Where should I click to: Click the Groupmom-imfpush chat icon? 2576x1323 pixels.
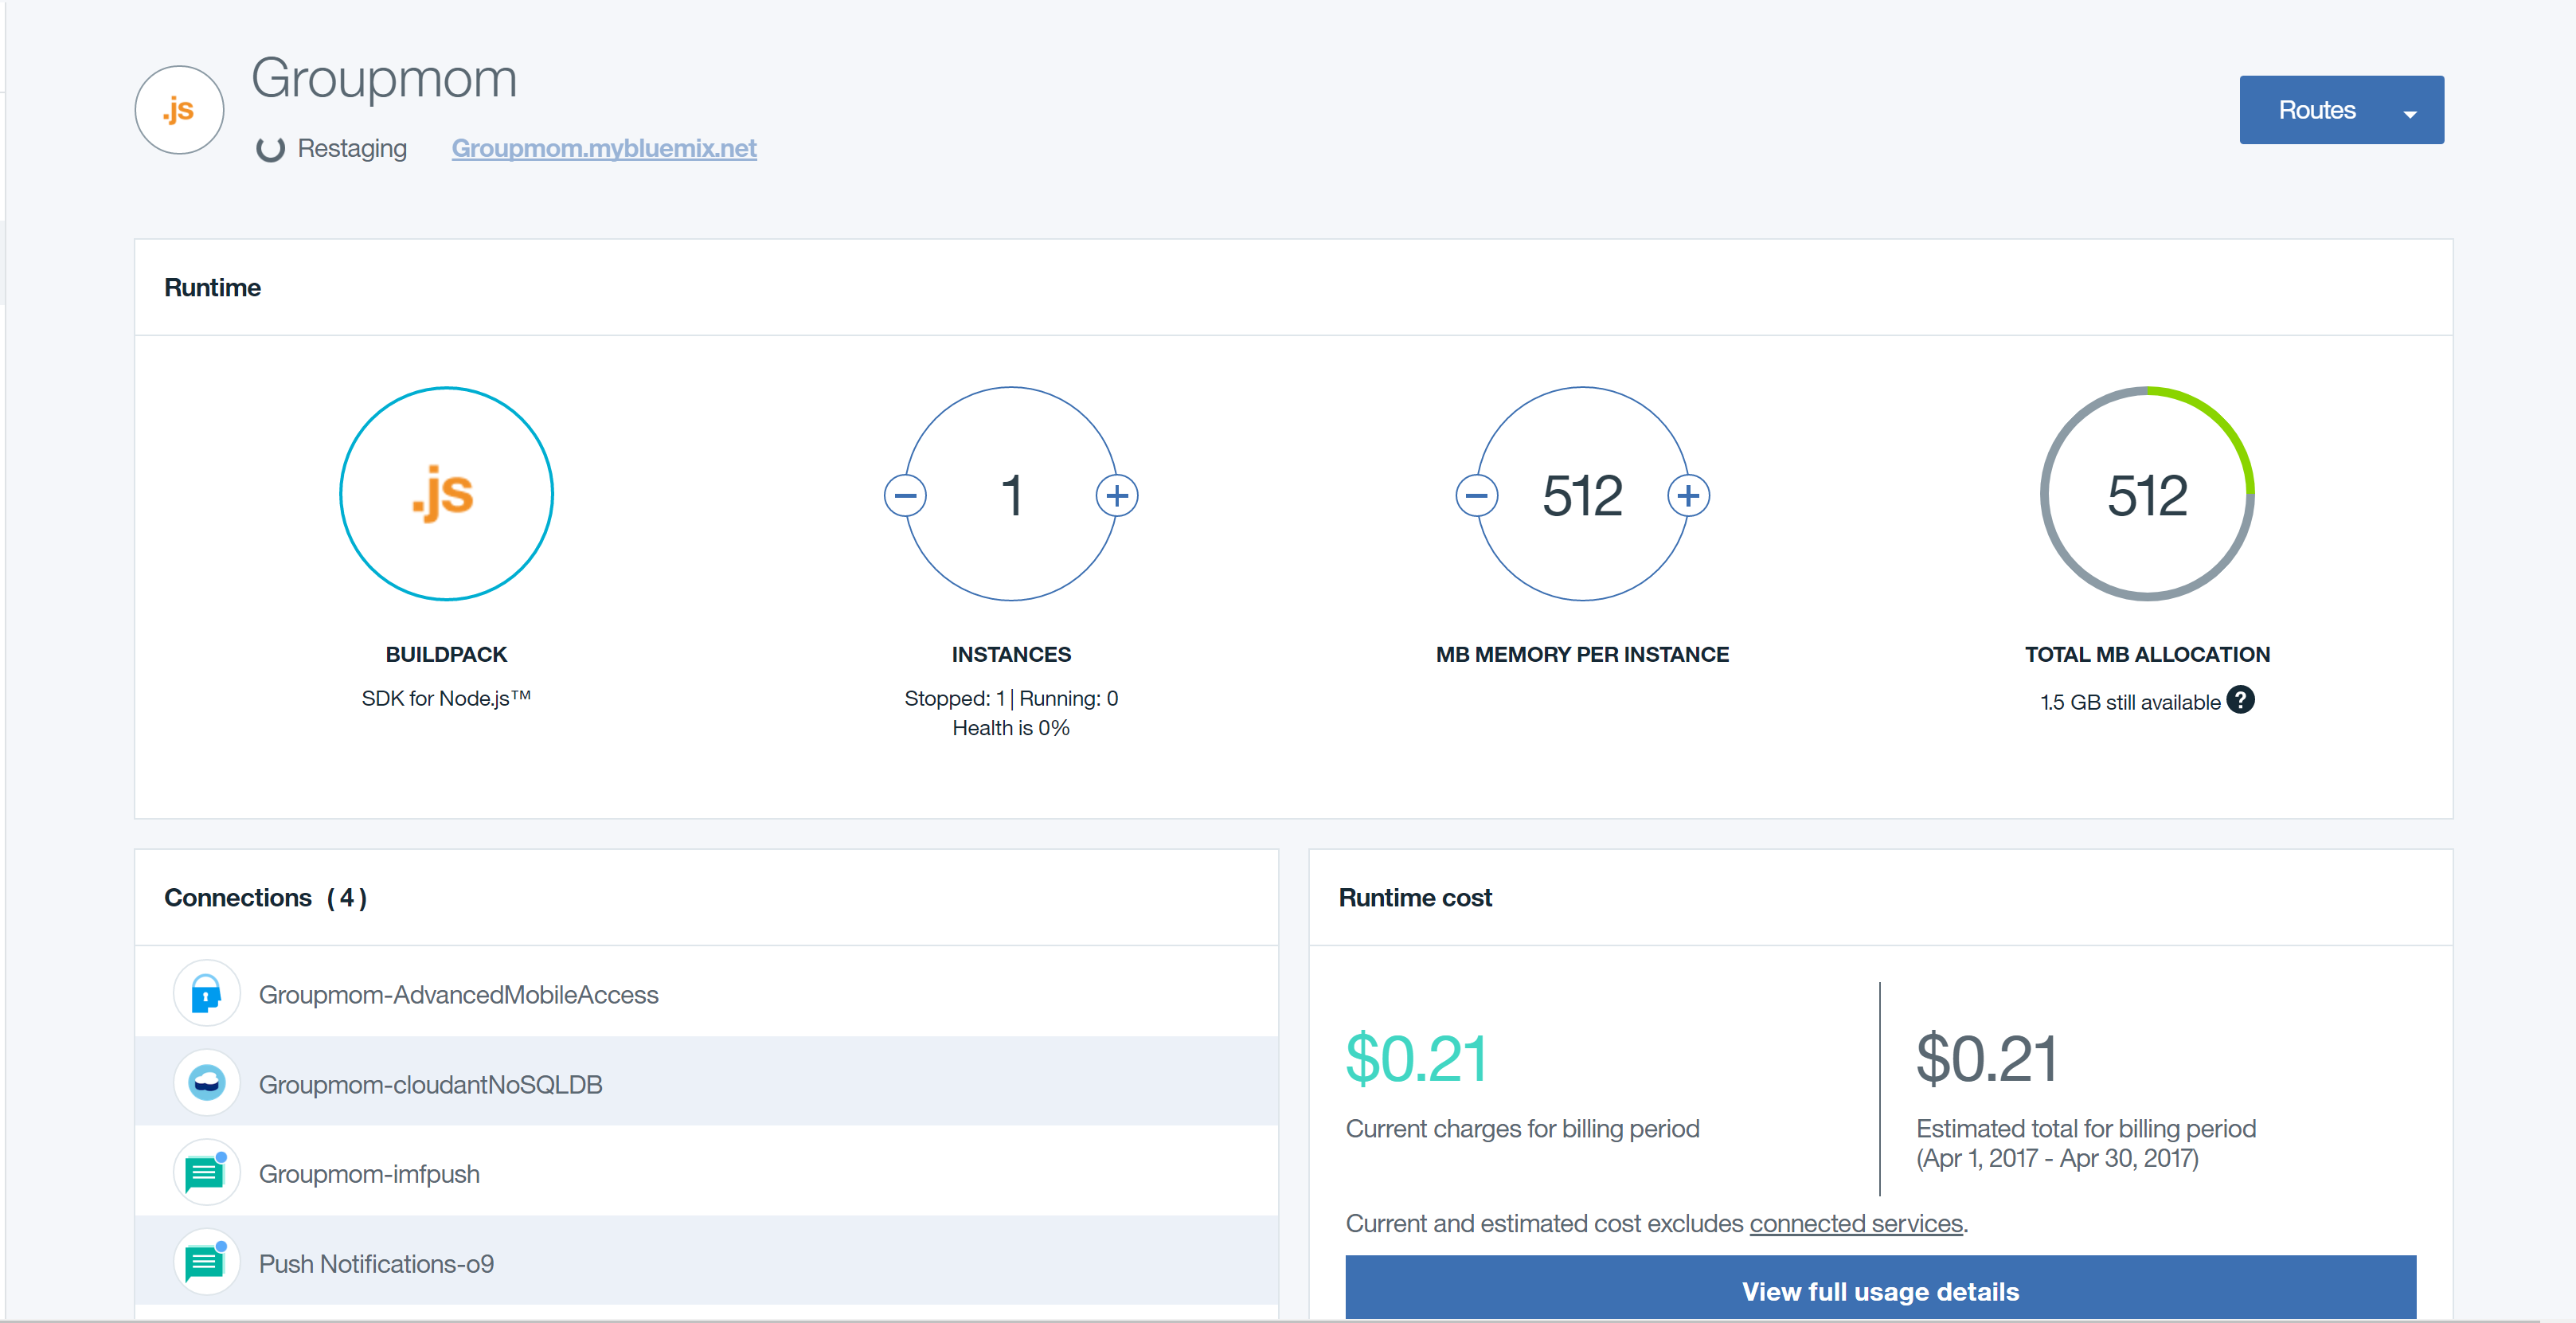coord(206,1172)
